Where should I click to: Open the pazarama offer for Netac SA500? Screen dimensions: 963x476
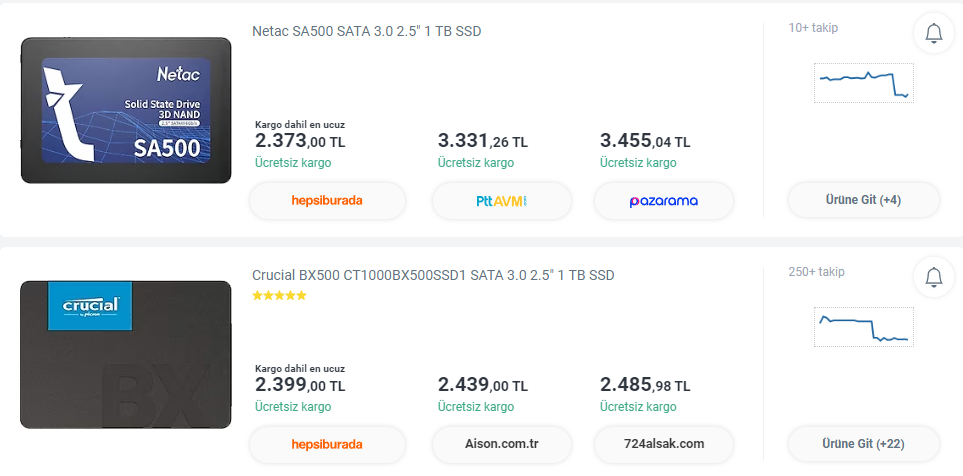coord(664,201)
